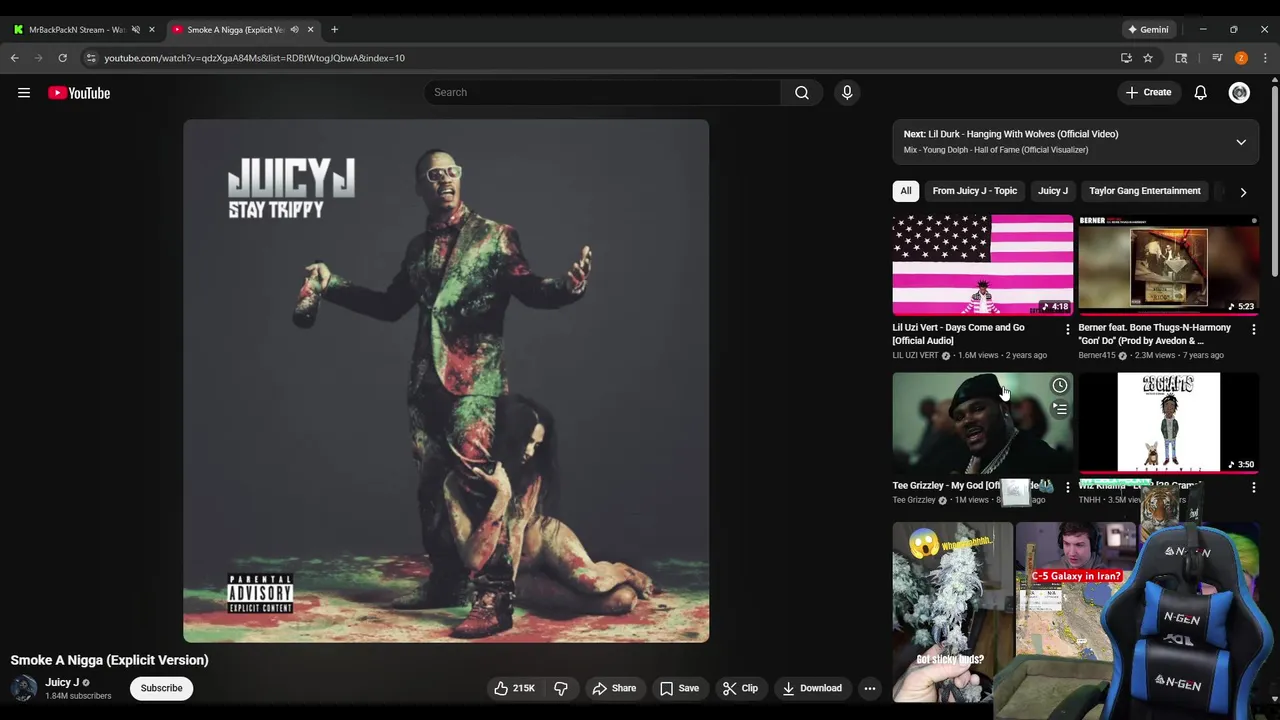Mute the Smoke A Nigga tab audio
The width and height of the screenshot is (1280, 720).
tap(294, 29)
